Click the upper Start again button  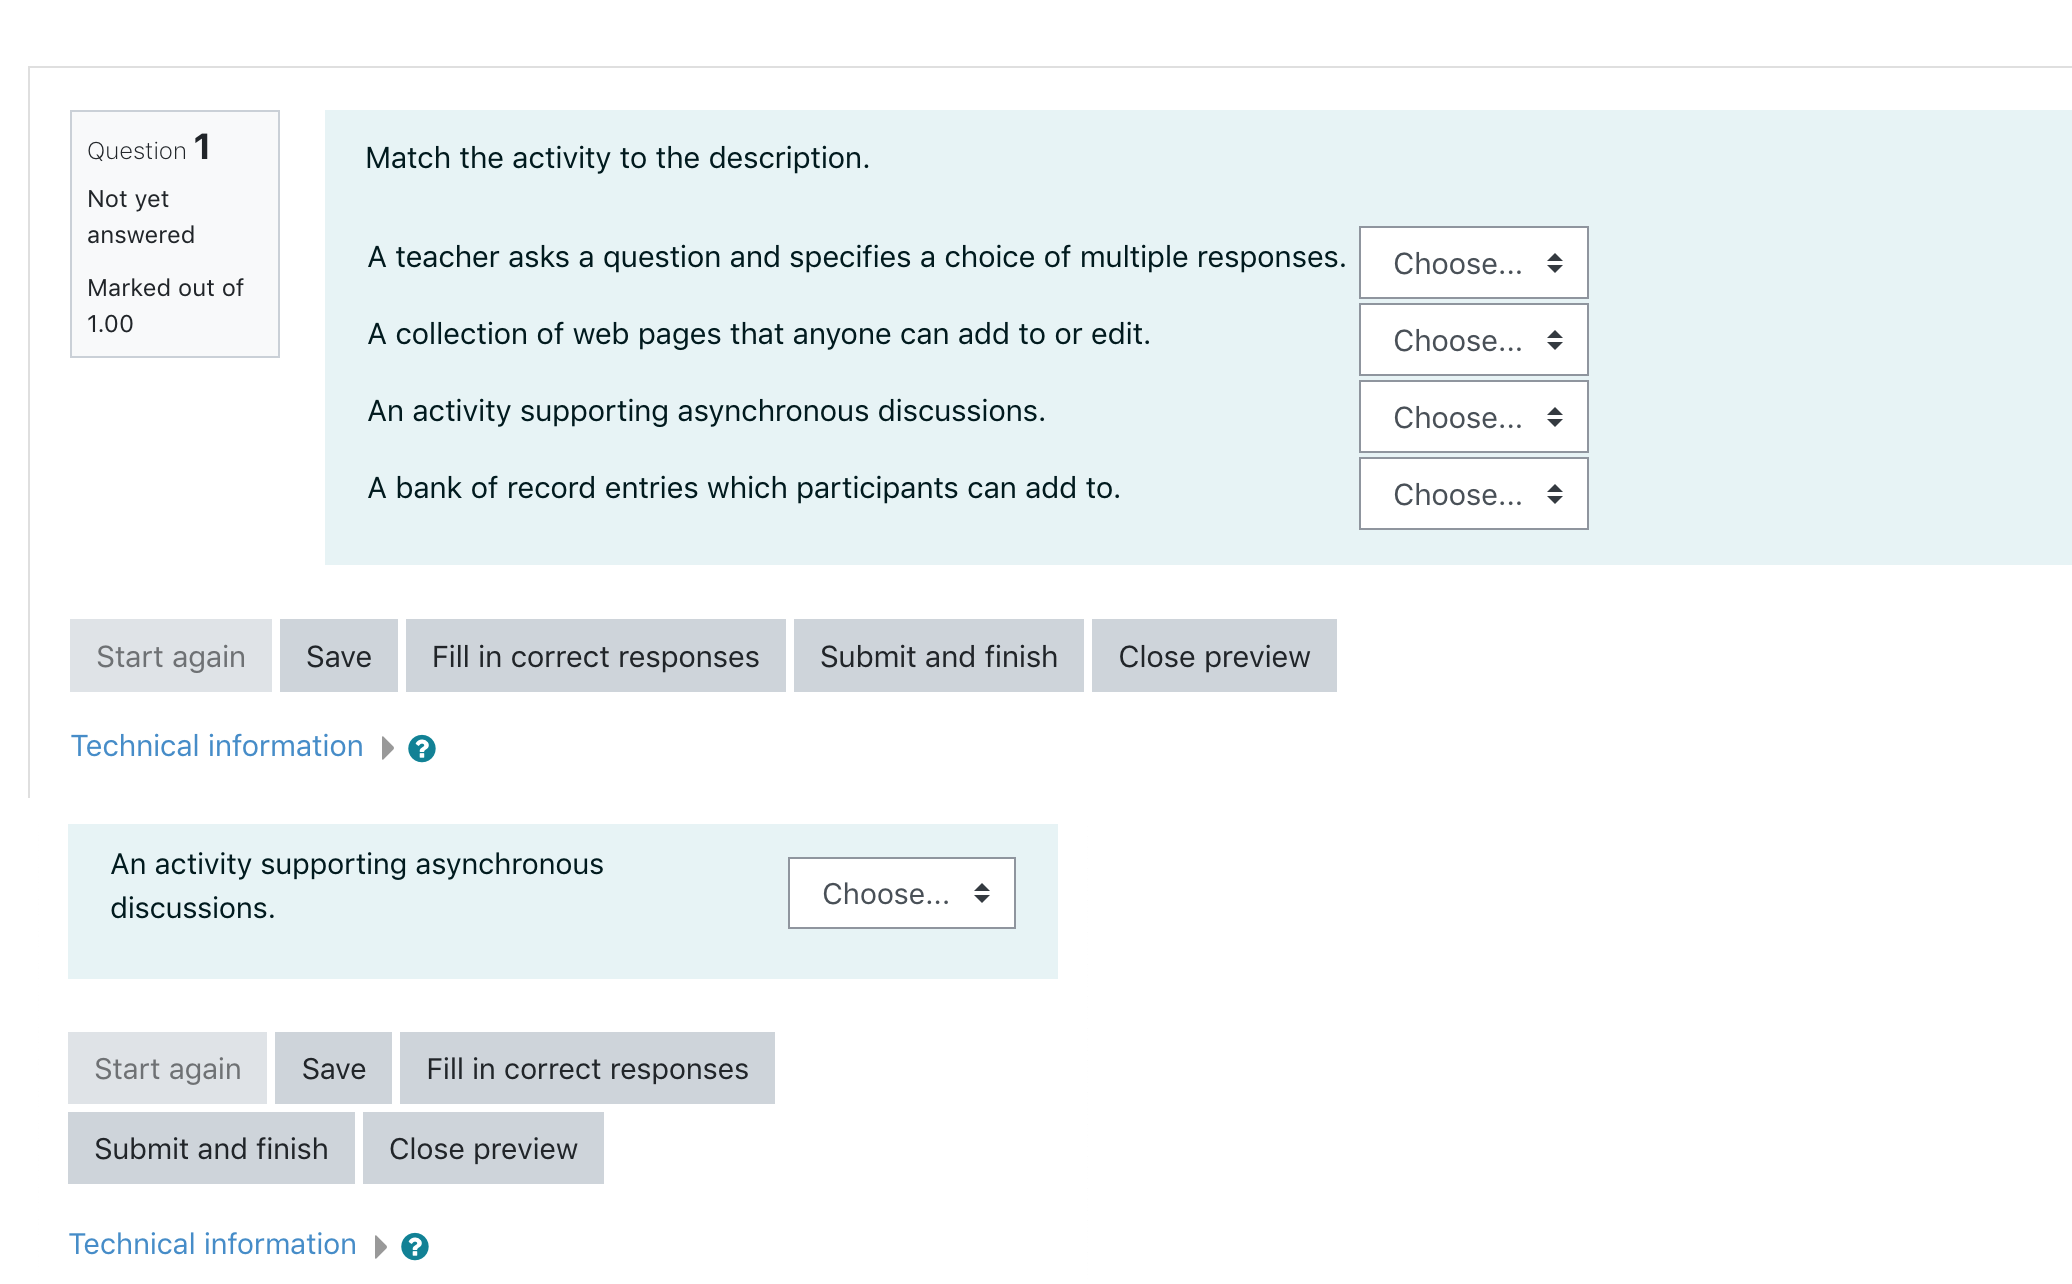pyautogui.click(x=171, y=656)
